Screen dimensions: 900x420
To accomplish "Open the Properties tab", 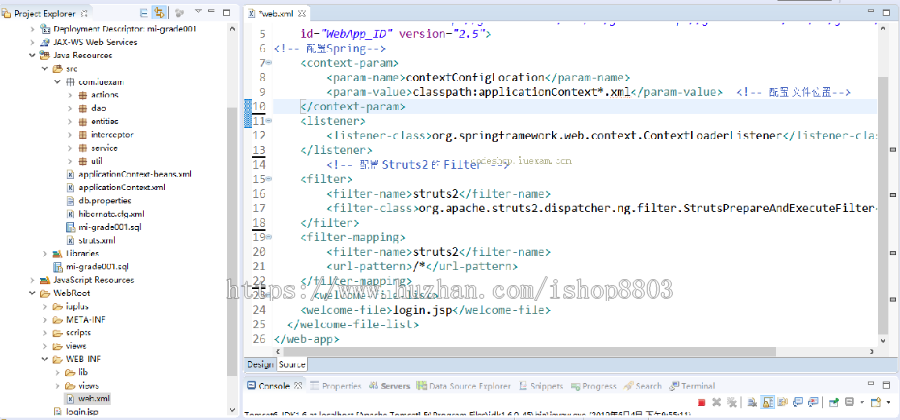I will point(336,386).
